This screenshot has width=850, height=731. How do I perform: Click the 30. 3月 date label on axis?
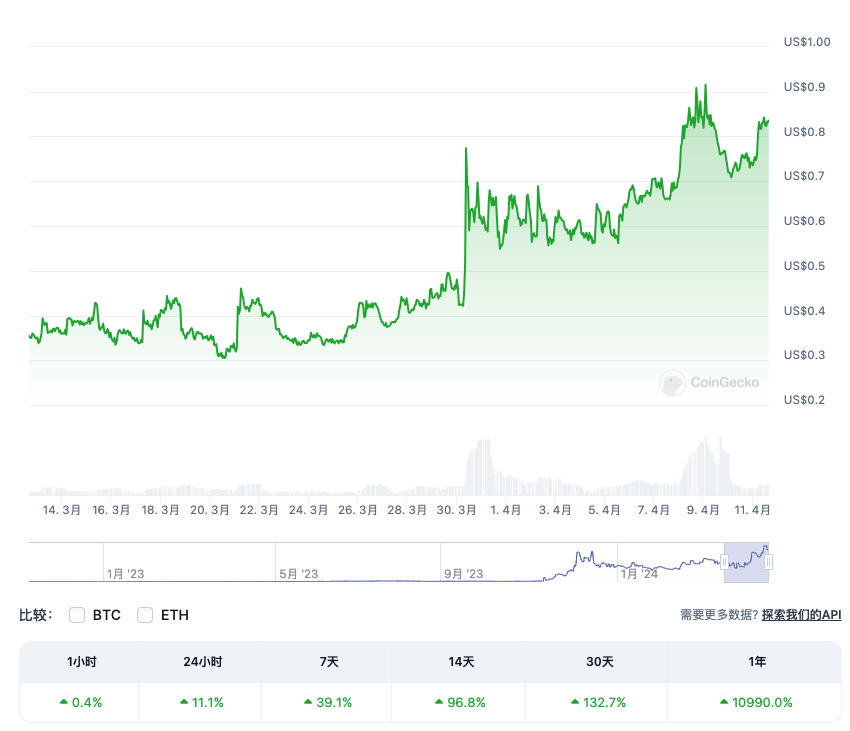457,510
